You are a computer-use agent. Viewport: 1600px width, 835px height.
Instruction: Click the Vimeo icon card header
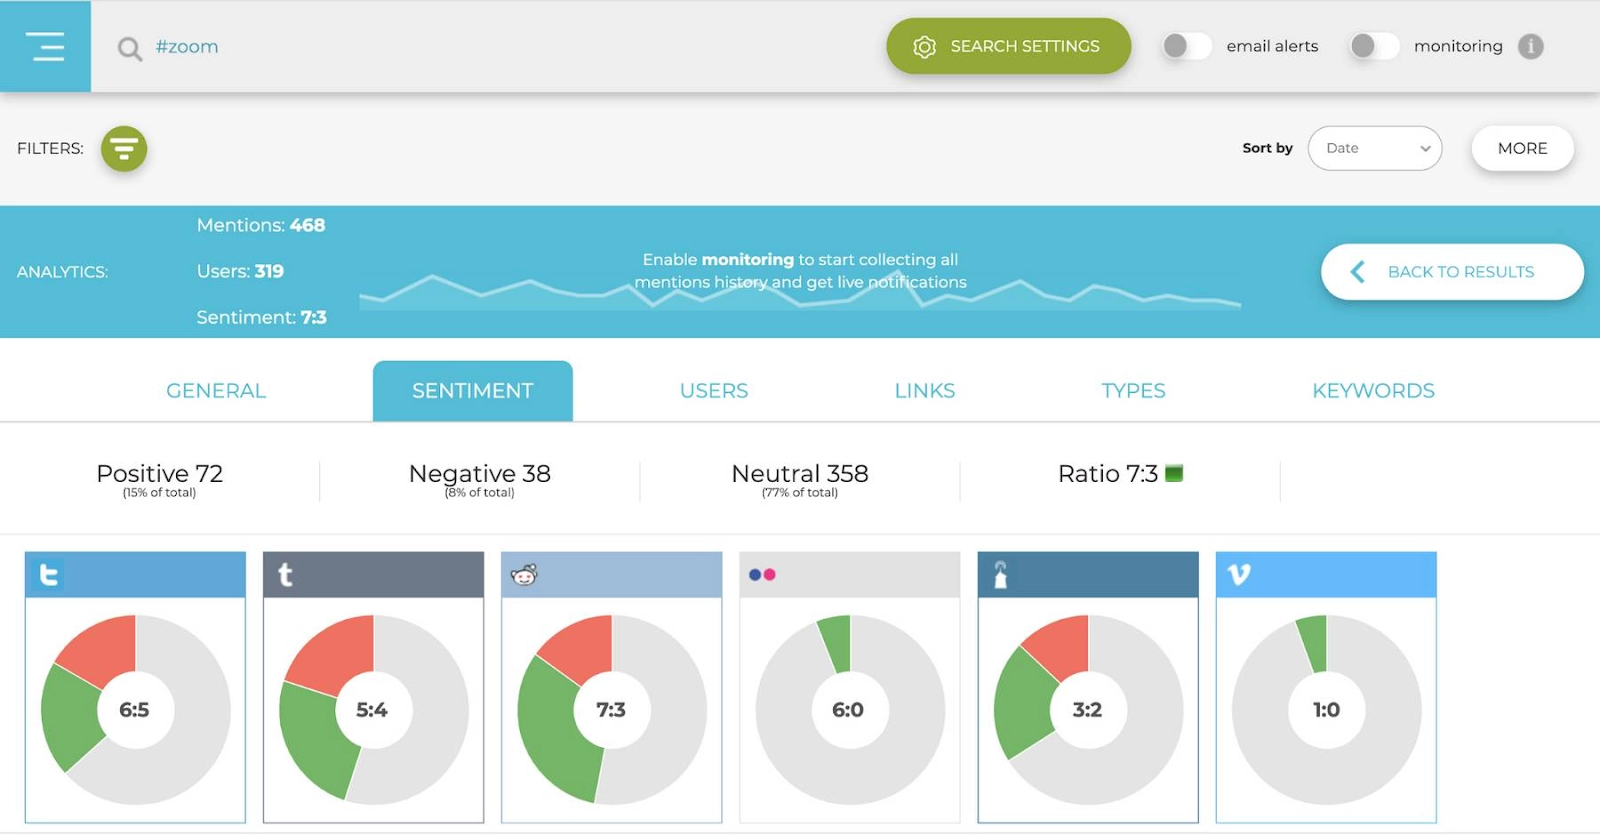coord(1326,575)
